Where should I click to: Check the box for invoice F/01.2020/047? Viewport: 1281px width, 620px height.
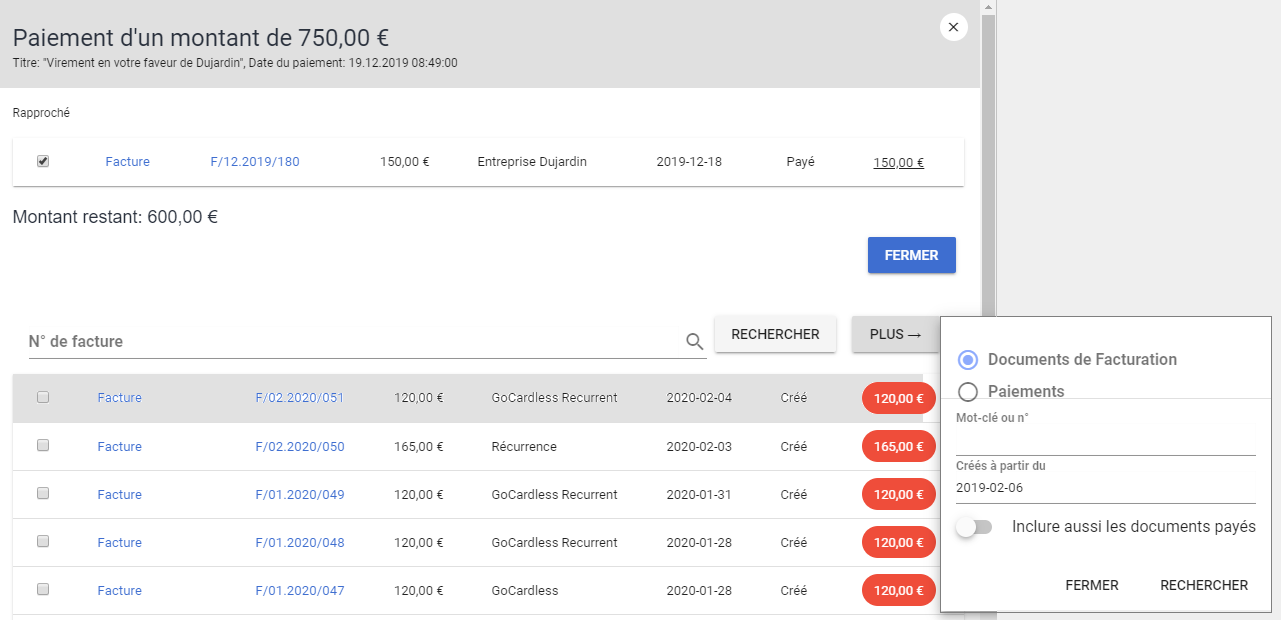click(x=43, y=590)
